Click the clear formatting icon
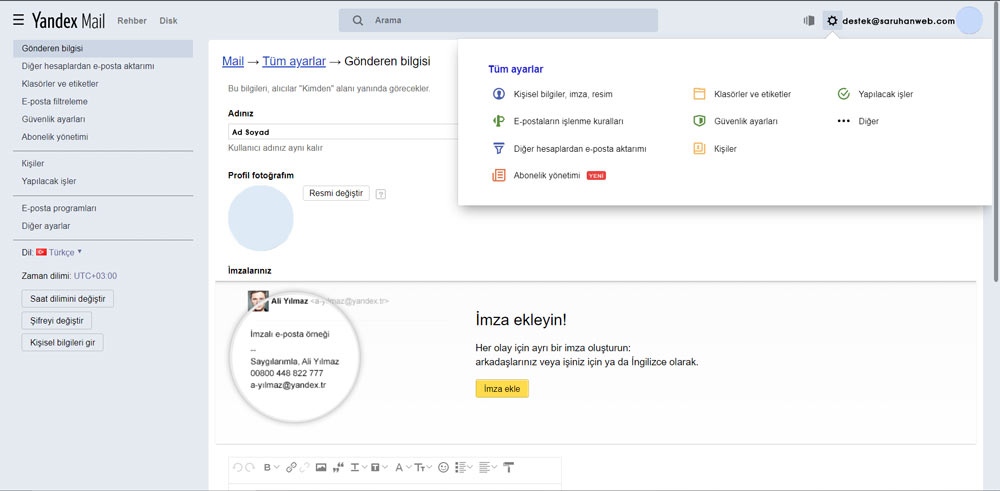 tap(508, 467)
